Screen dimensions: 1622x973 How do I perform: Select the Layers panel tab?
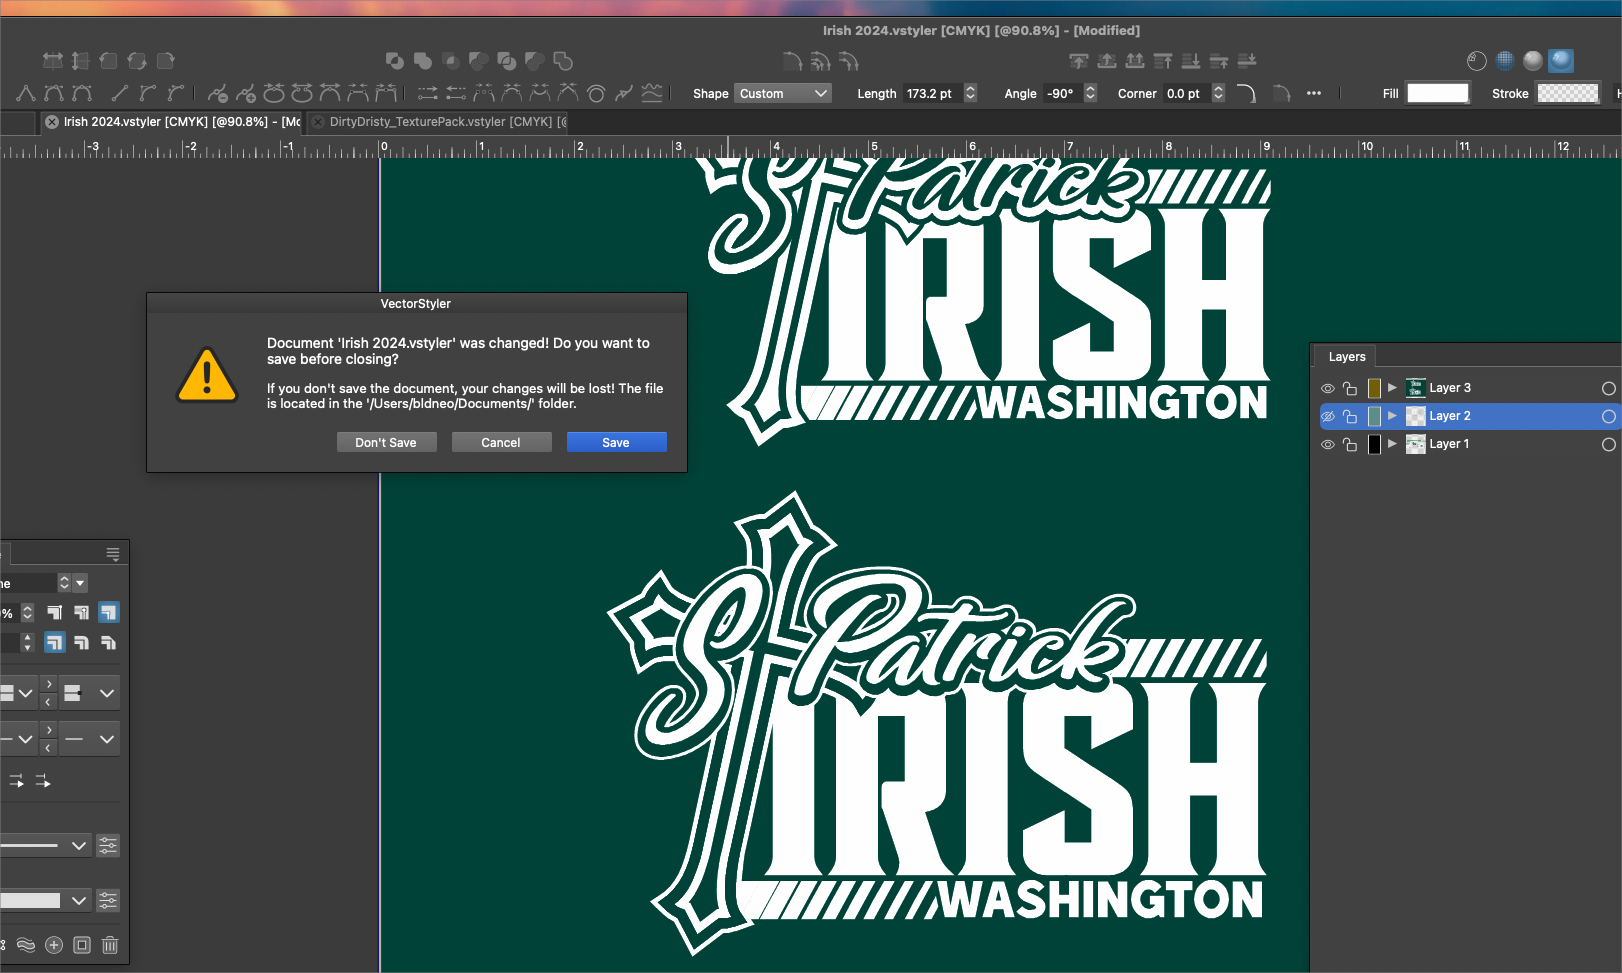[x=1346, y=357]
